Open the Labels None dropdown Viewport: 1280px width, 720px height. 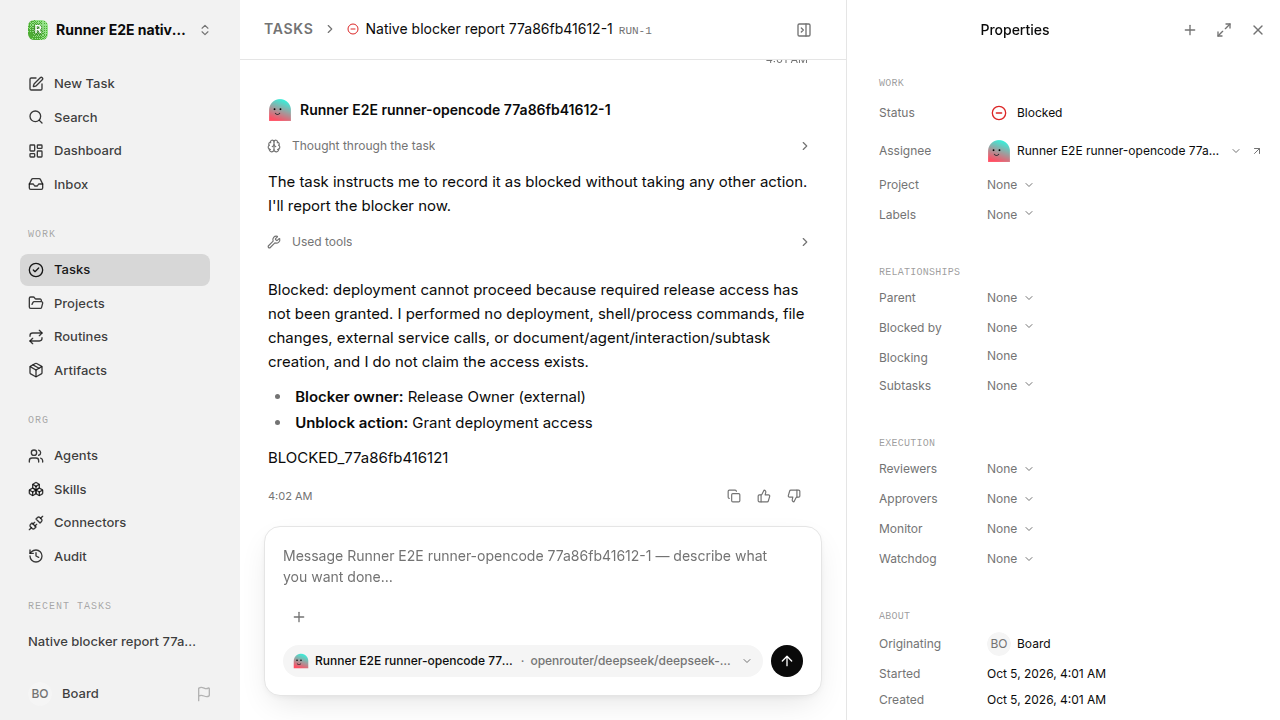coord(1010,215)
